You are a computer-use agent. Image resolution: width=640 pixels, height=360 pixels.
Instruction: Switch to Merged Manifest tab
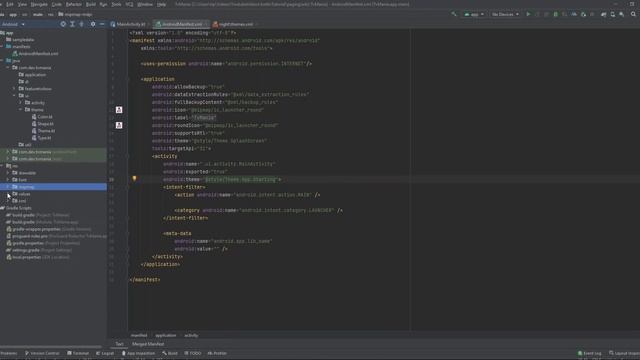coord(148,344)
